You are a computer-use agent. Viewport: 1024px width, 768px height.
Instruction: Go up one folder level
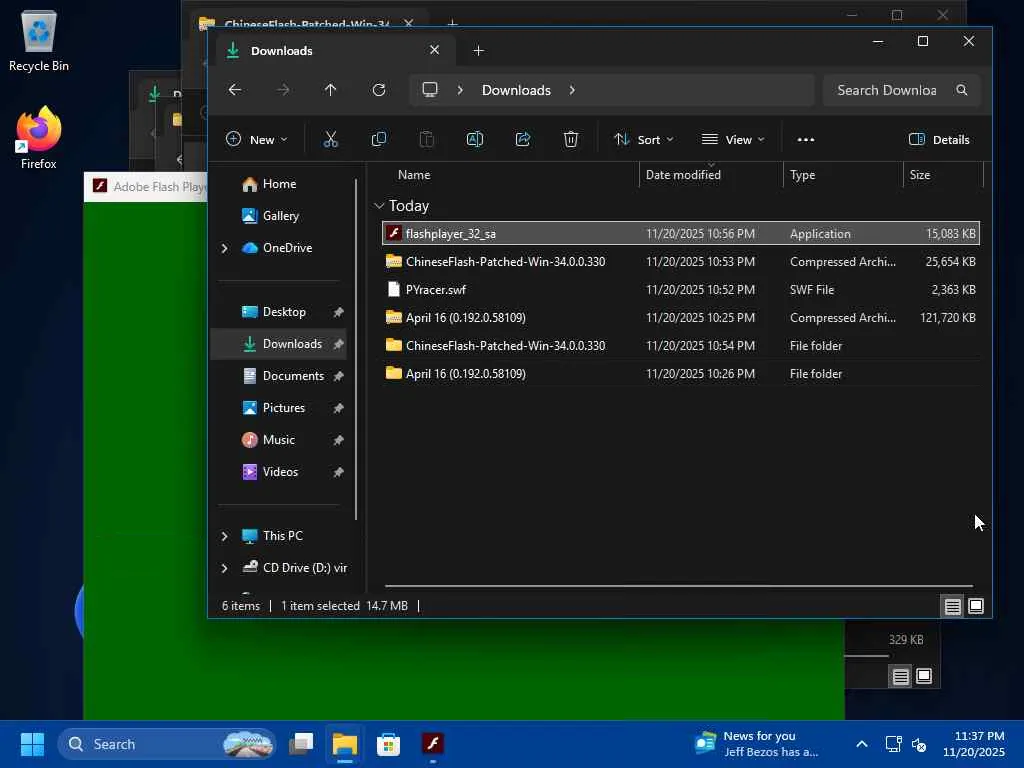pos(331,90)
